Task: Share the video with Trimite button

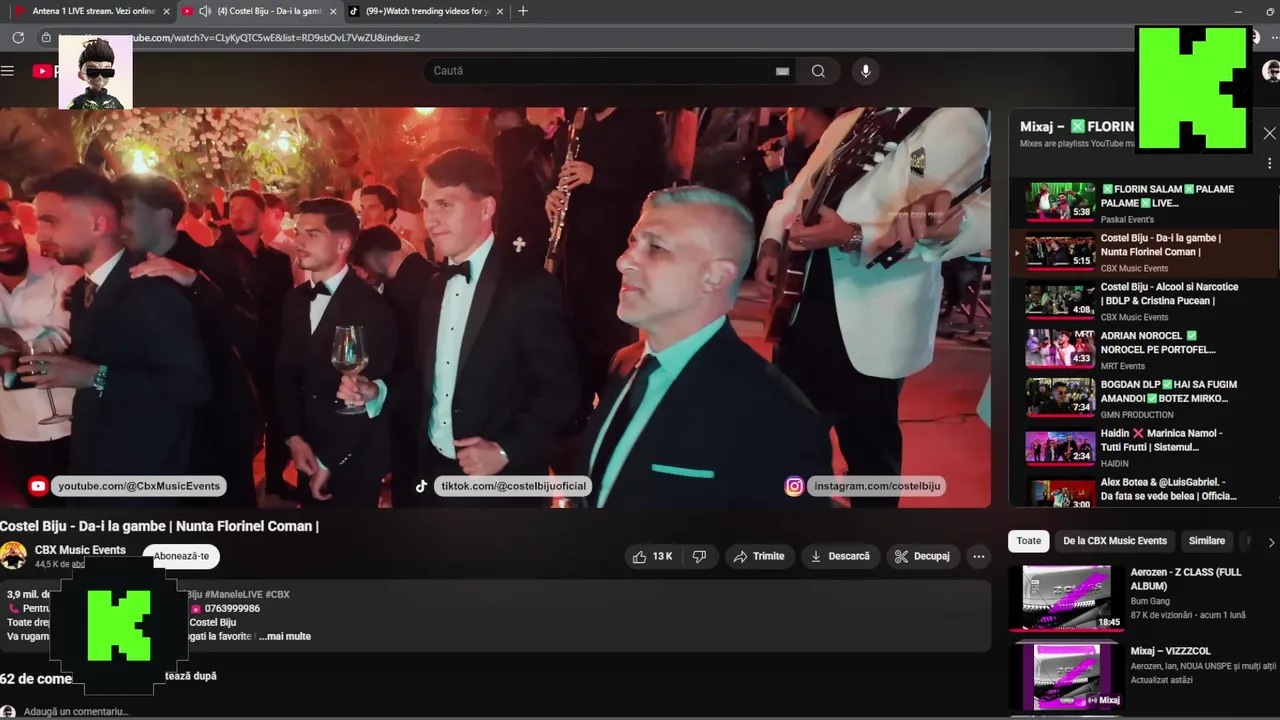Action: pyautogui.click(x=758, y=556)
